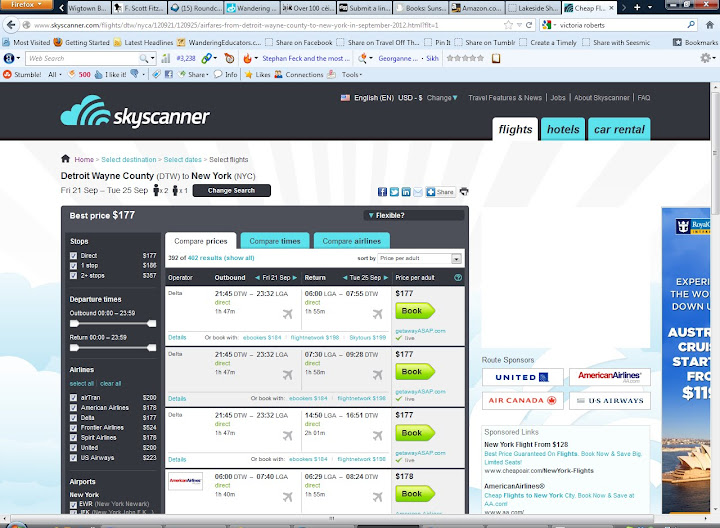Click the Outbound departure time slider right handle
Viewport: 720px width, 528px height.
(x=152, y=324)
